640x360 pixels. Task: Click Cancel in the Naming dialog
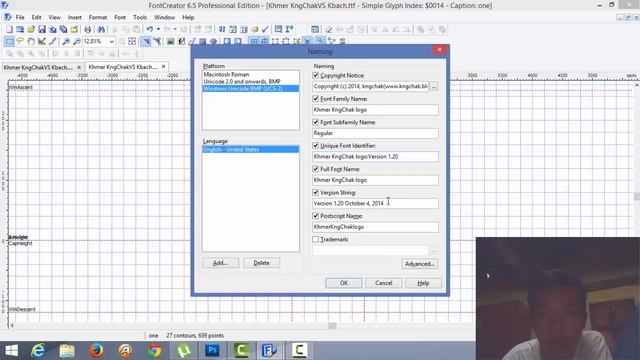[384, 283]
